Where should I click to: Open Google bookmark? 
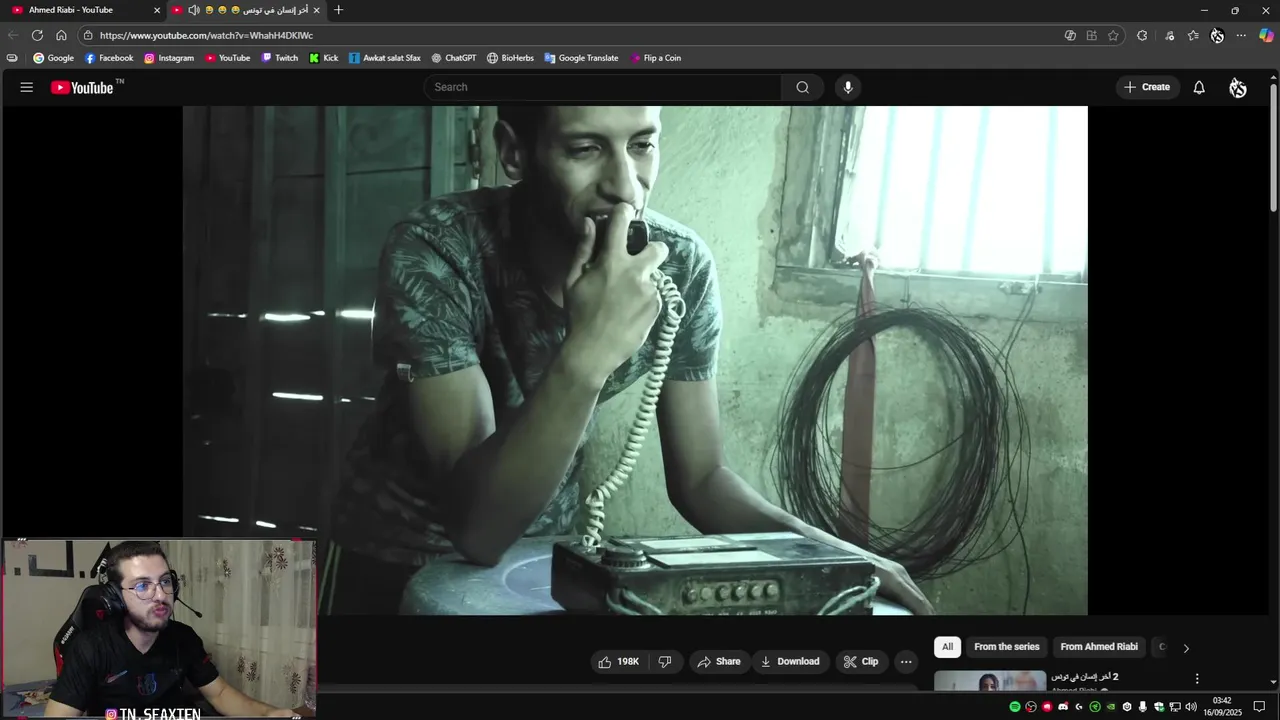pos(54,58)
